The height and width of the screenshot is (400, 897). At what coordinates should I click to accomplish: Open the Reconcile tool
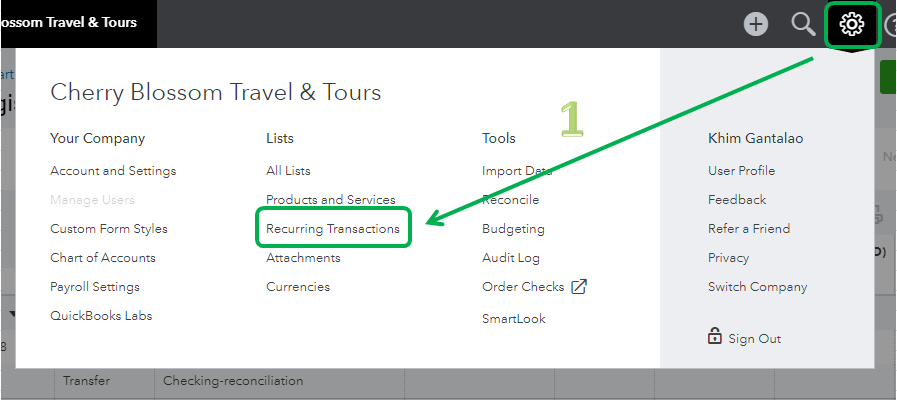click(510, 200)
